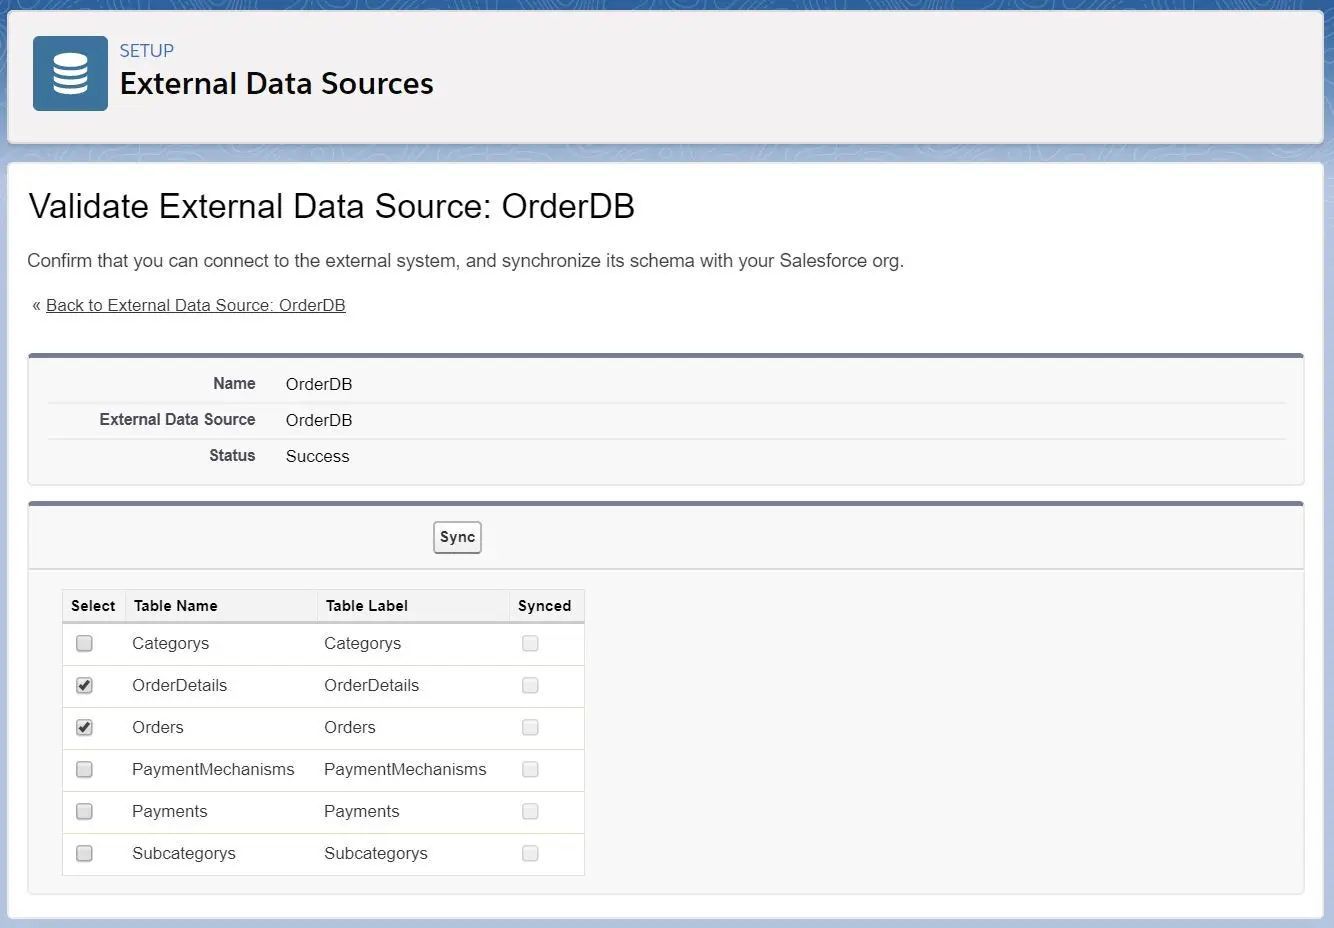This screenshot has width=1334, height=928.
Task: Click the Select column header
Action: pyautogui.click(x=93, y=606)
